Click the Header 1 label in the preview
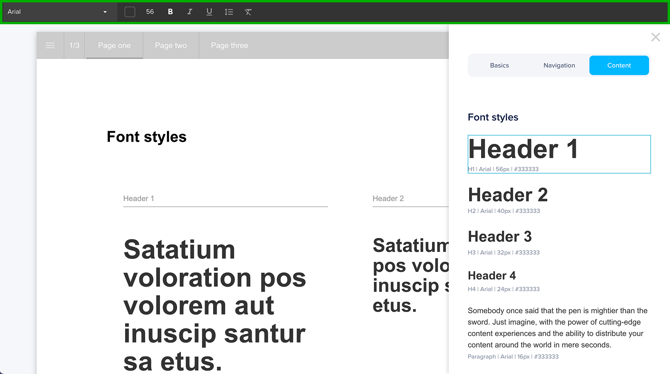 (x=138, y=198)
